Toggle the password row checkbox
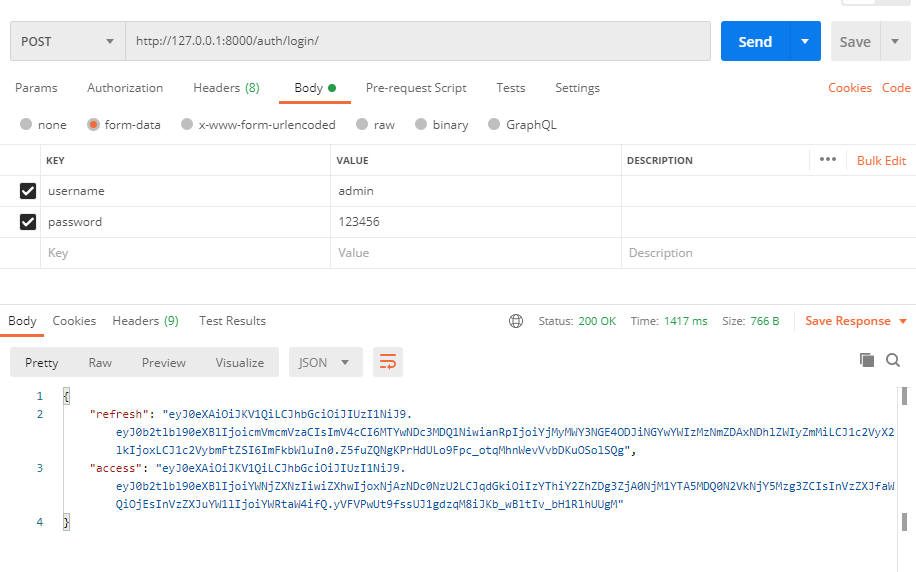916x572 pixels. pos(28,222)
